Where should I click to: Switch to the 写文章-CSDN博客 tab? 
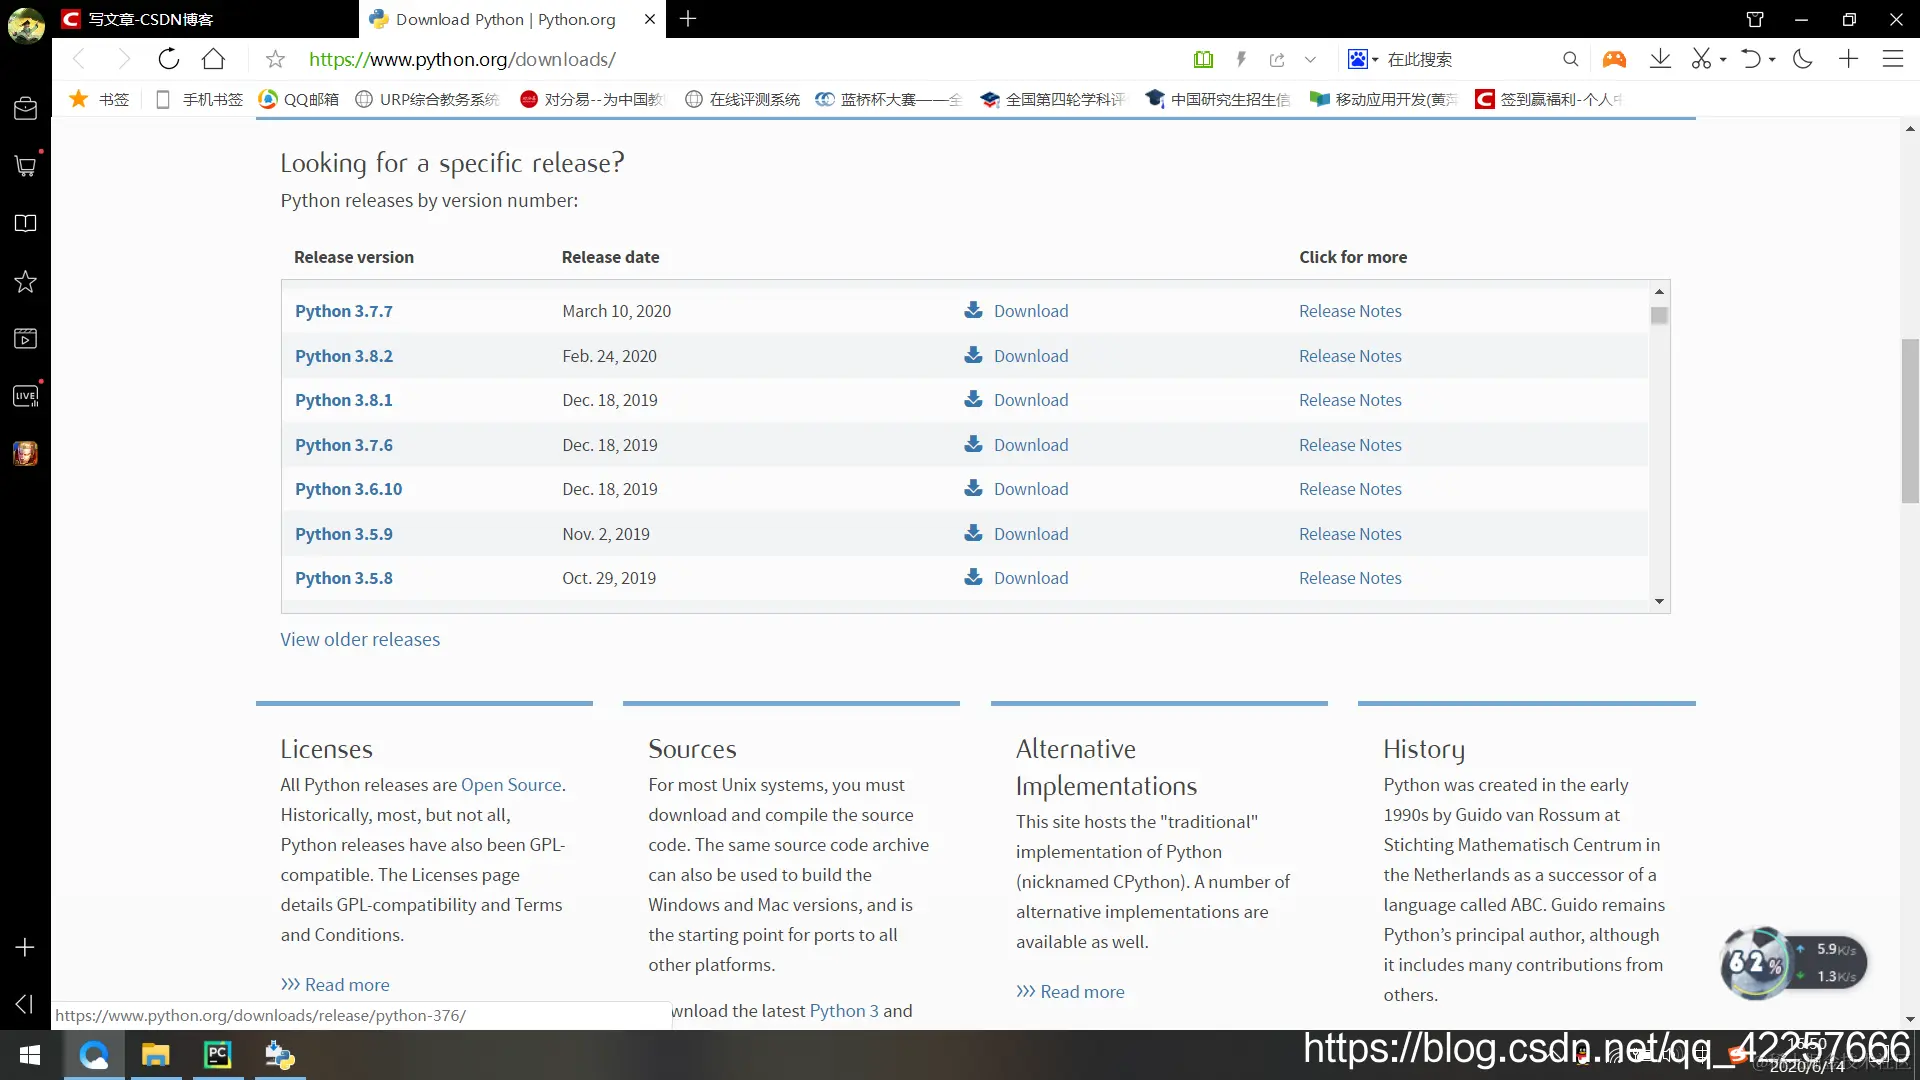(x=150, y=19)
